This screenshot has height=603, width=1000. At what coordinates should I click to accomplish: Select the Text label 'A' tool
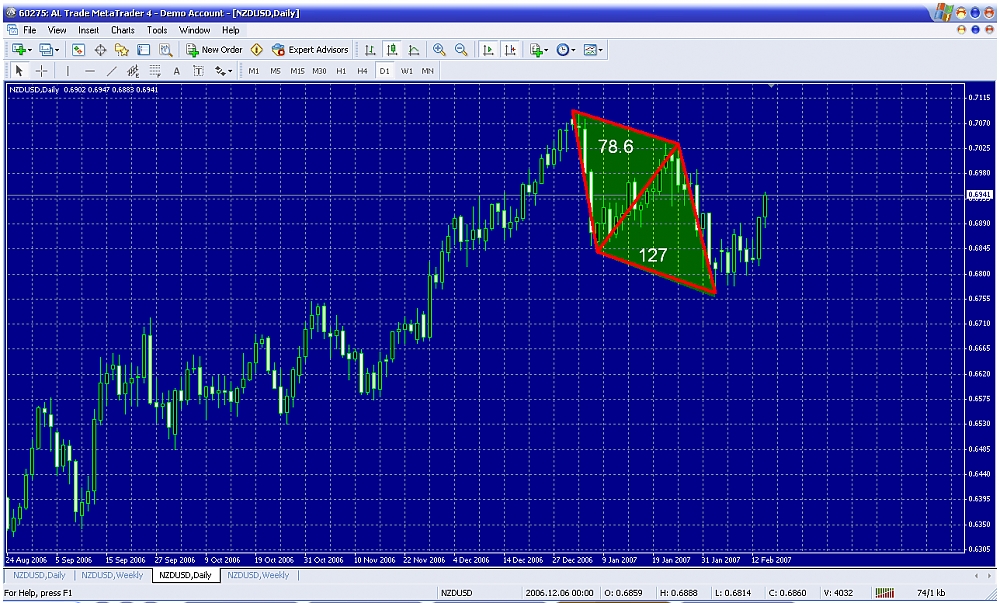point(177,71)
